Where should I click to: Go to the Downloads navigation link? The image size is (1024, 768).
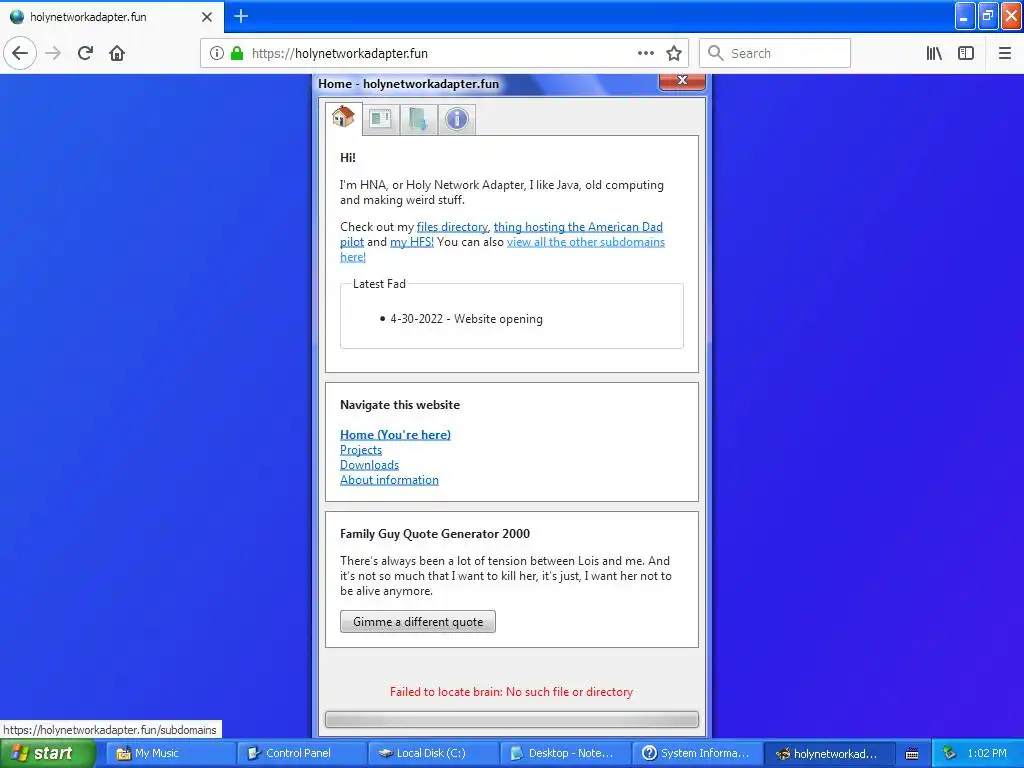coord(369,464)
